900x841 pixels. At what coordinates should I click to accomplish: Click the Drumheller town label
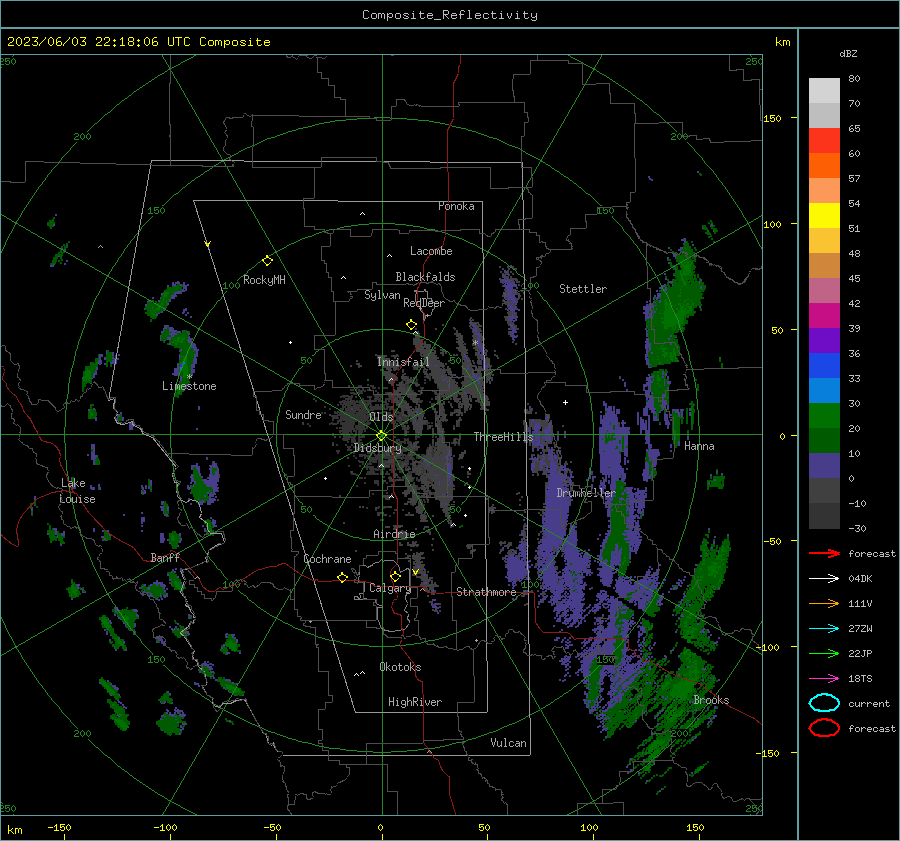586,493
